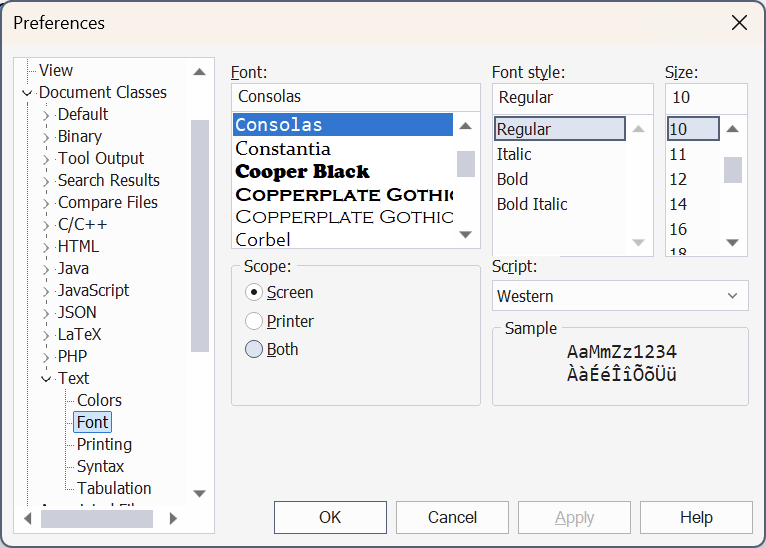Expand the HTML tree node

coord(46,247)
